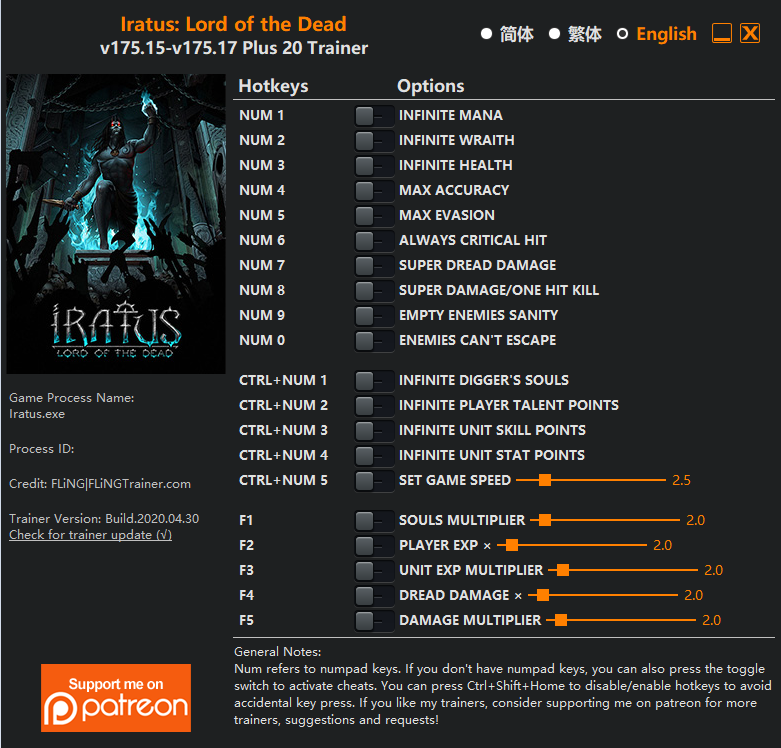This screenshot has width=781, height=748.
Task: Select Traditional Chinese language radio button
Action: click(554, 34)
